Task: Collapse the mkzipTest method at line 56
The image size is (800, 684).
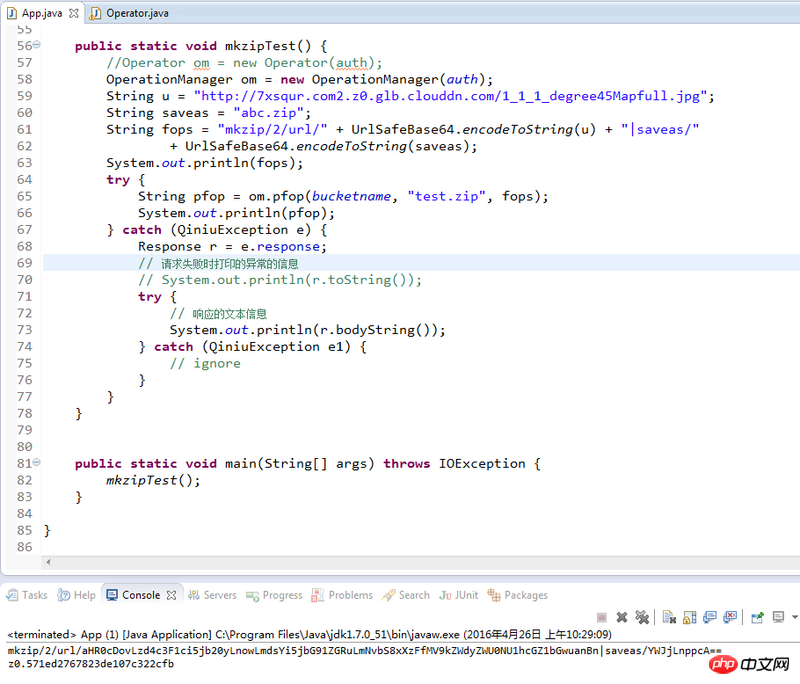Action: pyautogui.click(x=37, y=46)
